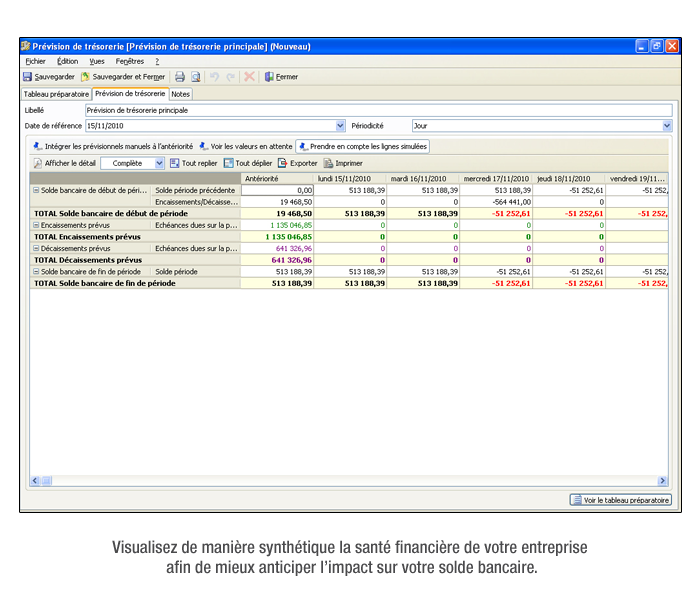Click Voir le tableau préparatoire button

(x=620, y=500)
